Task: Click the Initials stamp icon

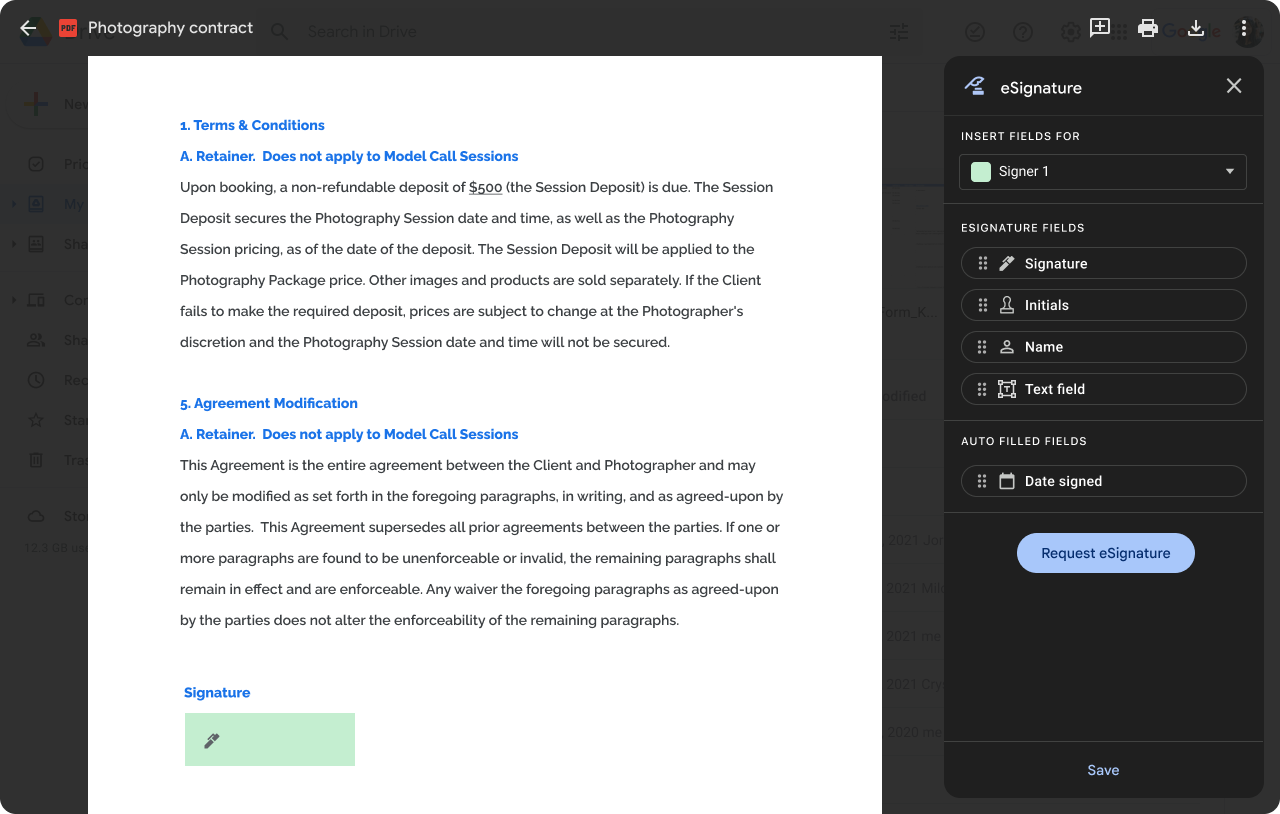Action: tap(1007, 305)
